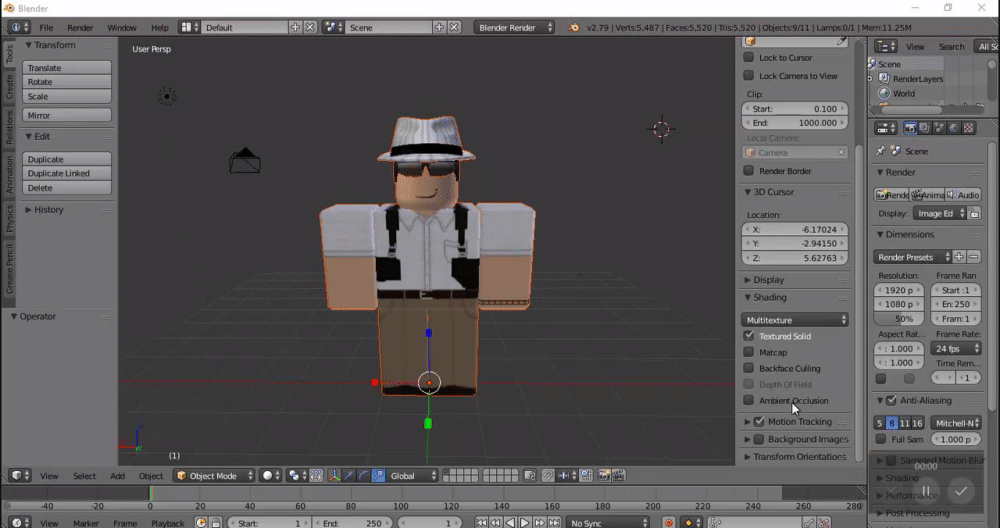Screen dimensions: 1000x528
Task: Enable the Background Images checkbox
Action: click(759, 439)
